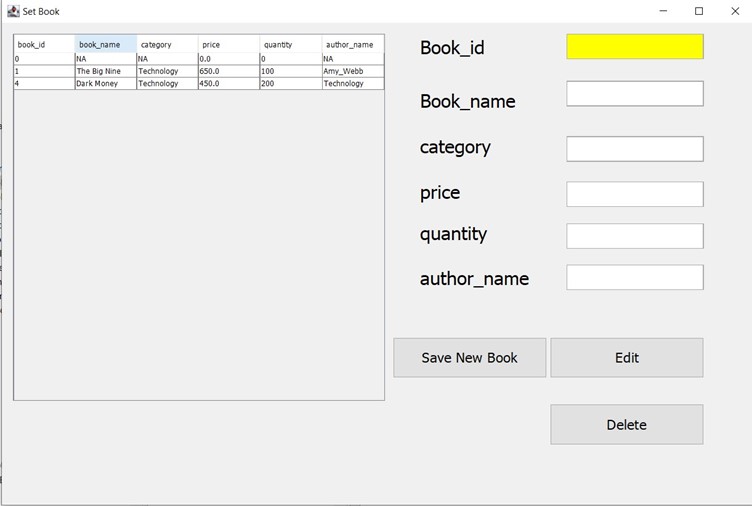Select the '100' quantity cell
This screenshot has height=506, width=752.
pyautogui.click(x=291, y=71)
